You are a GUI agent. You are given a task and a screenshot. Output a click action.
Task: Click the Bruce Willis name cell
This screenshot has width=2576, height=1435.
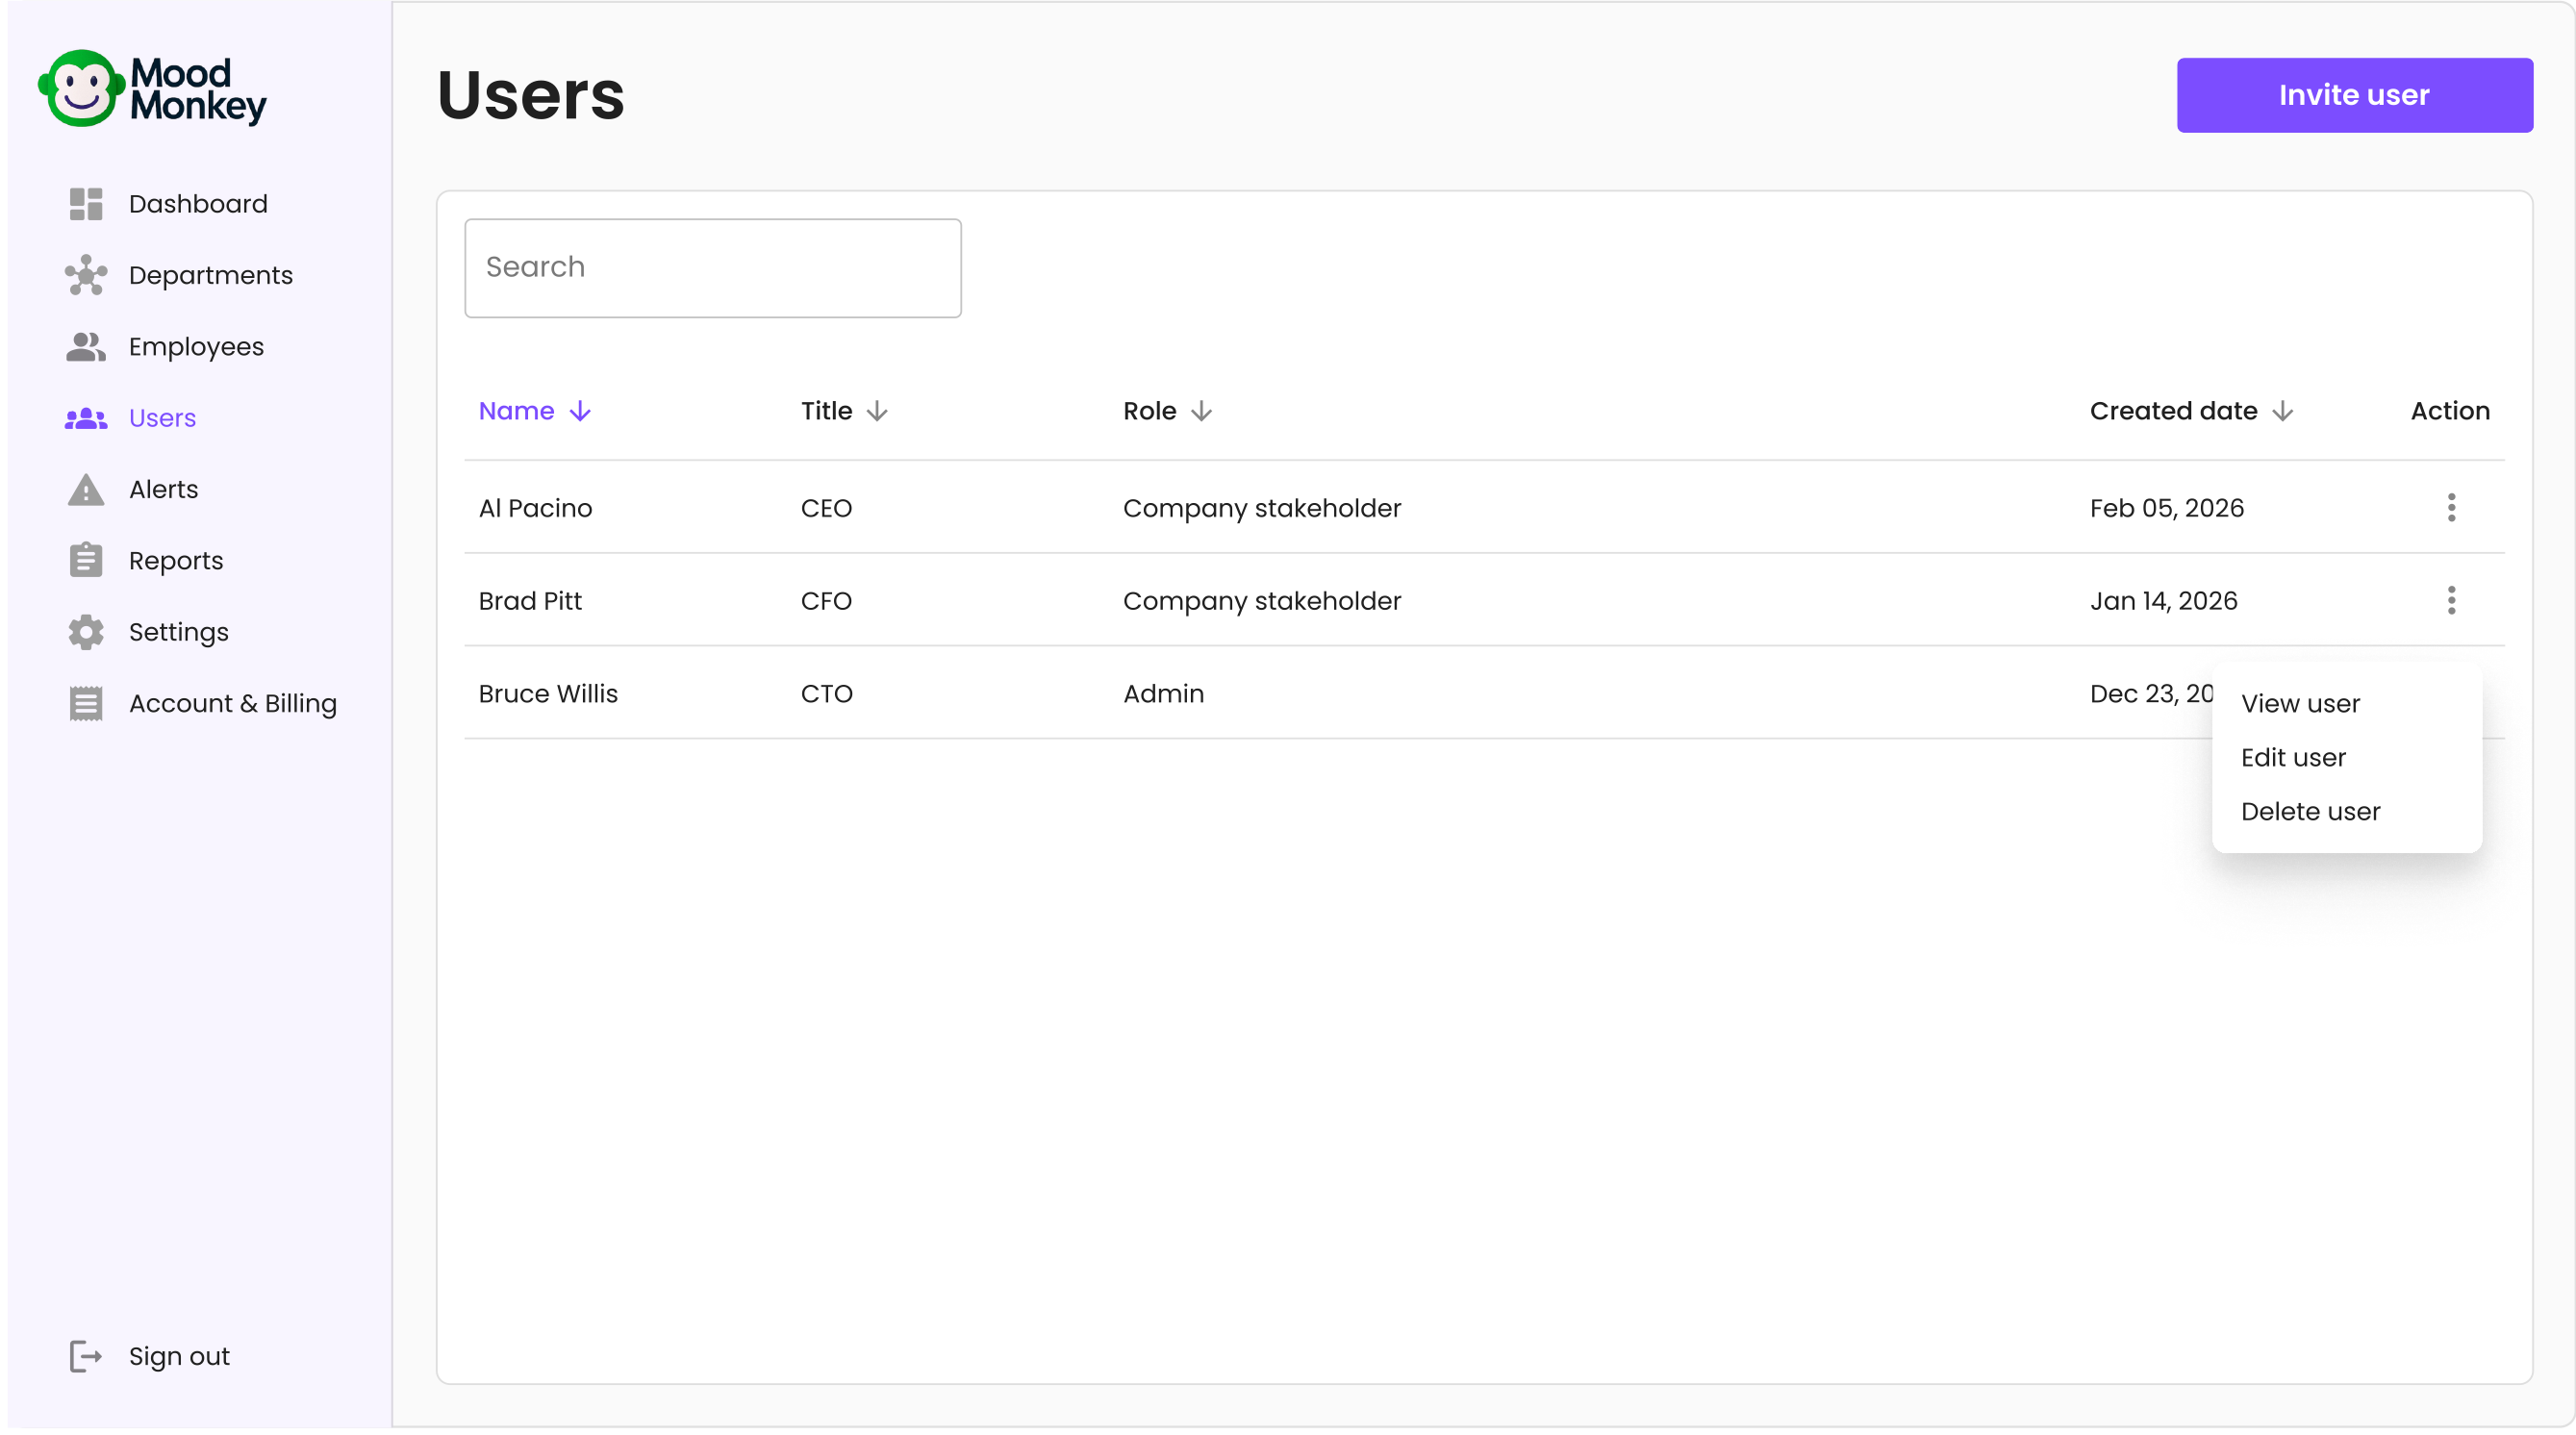coord(548,694)
